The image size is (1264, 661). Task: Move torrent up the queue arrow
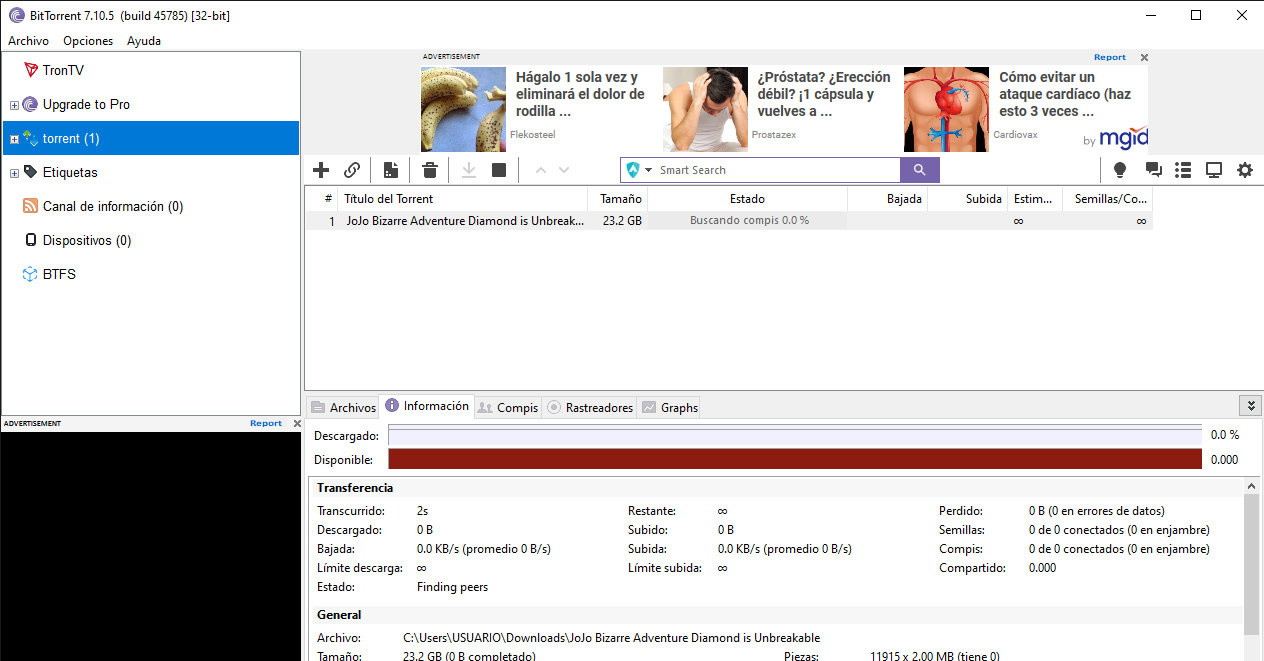pos(541,170)
